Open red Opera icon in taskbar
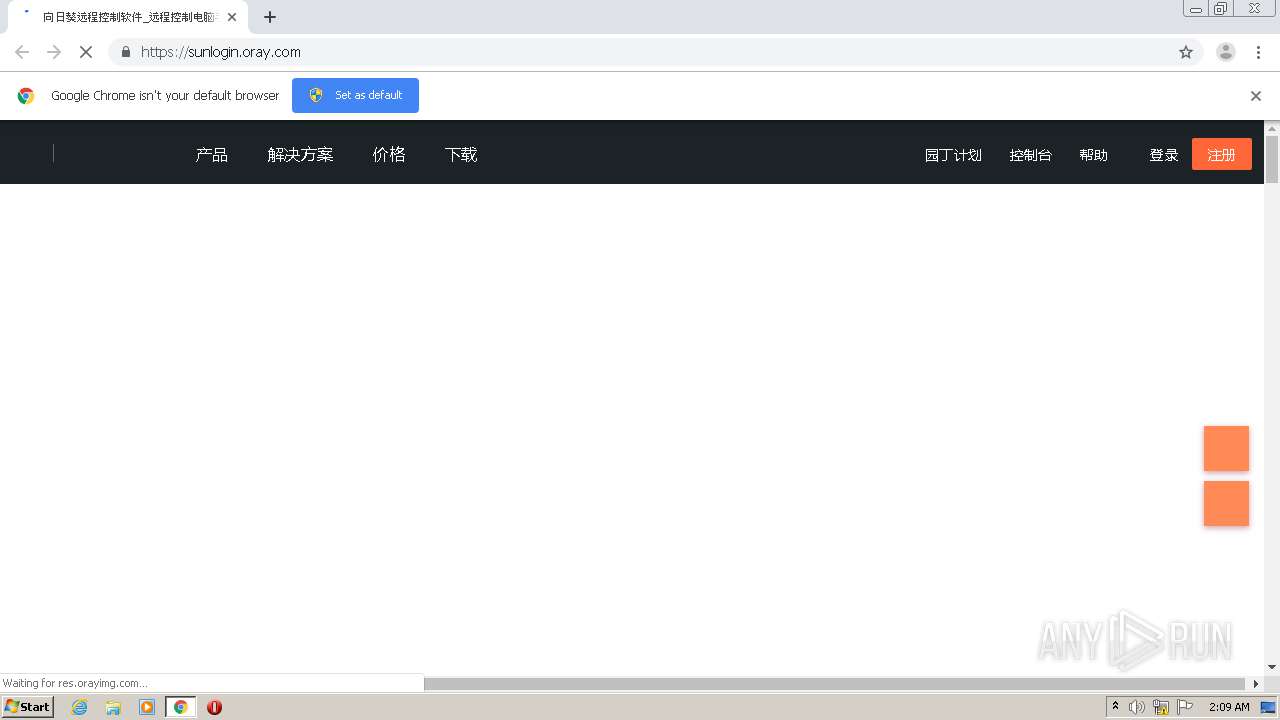Screen dimensions: 1280x720 click(214, 707)
